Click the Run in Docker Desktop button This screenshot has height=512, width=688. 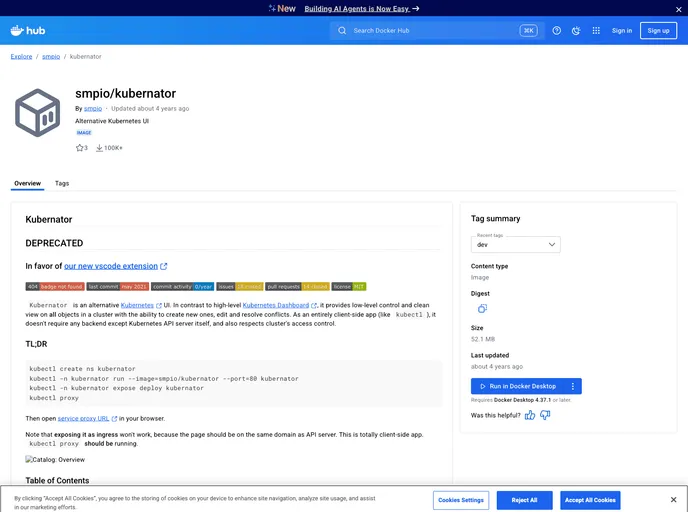click(519, 386)
